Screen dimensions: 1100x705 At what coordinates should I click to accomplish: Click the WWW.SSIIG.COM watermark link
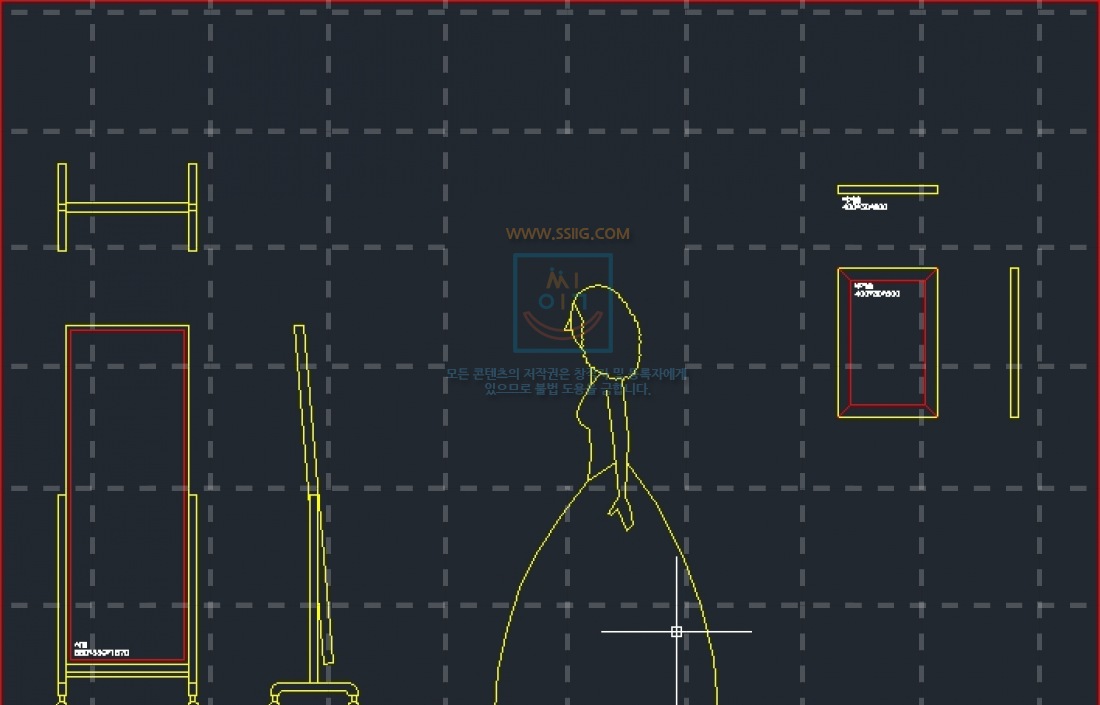567,234
